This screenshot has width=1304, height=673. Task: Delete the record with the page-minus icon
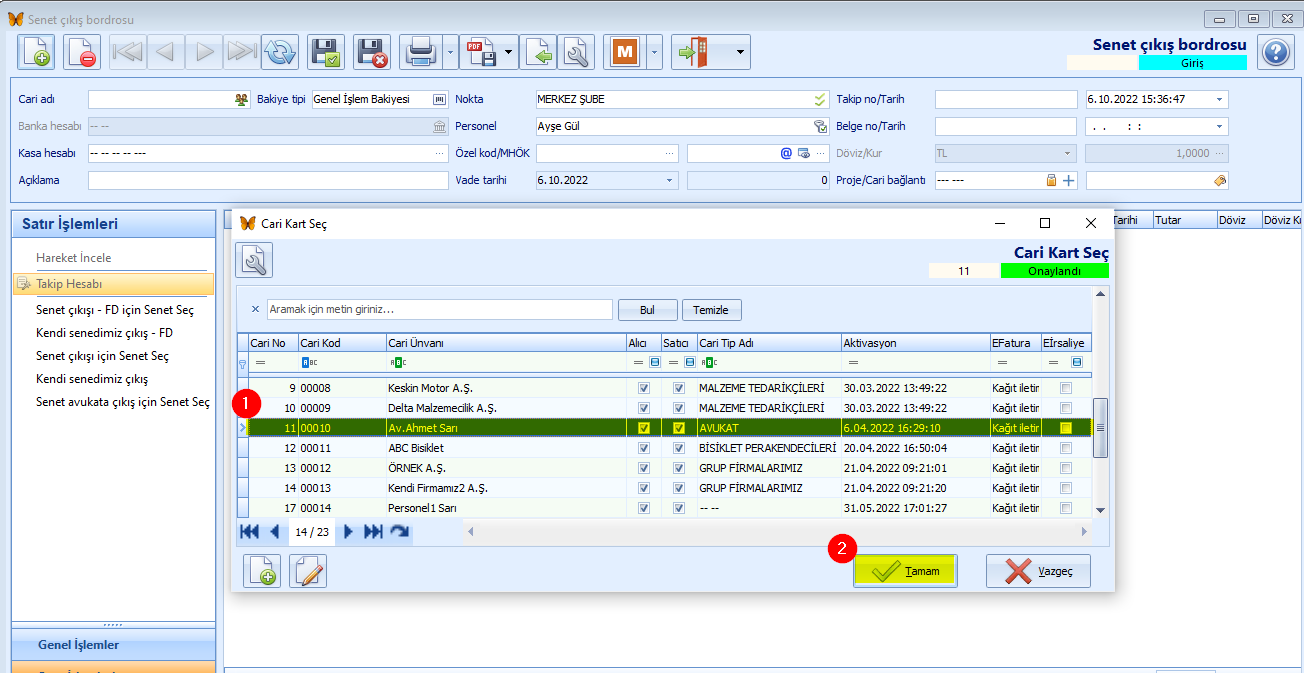[x=82, y=52]
